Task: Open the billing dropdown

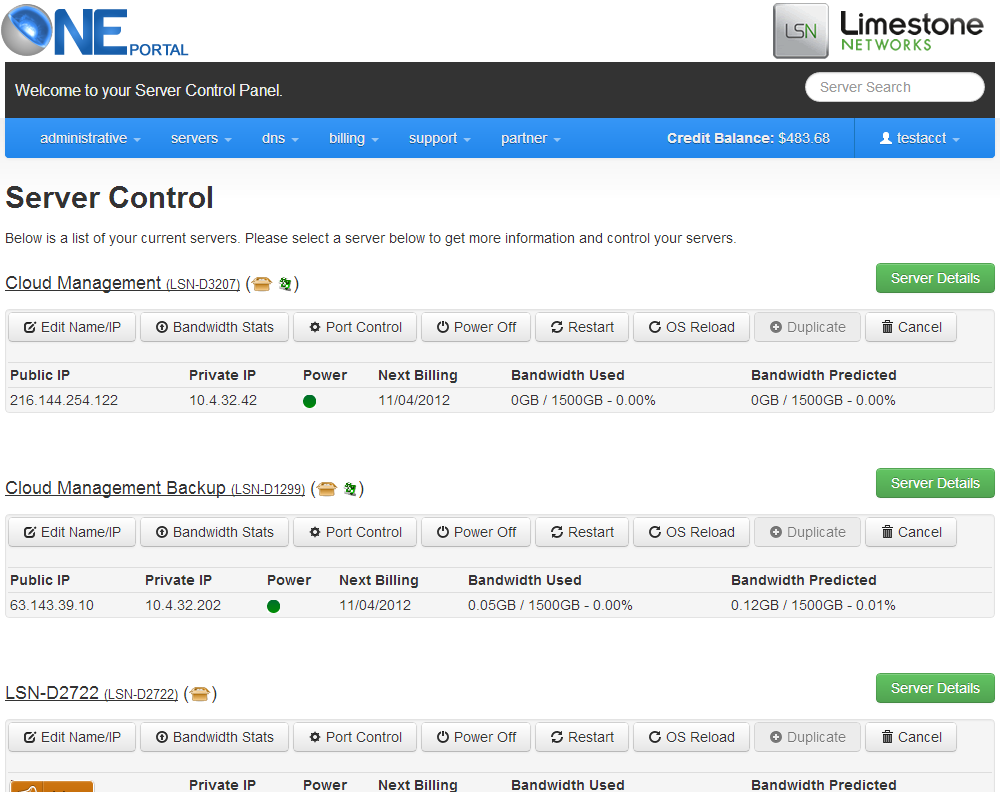Action: coord(353,138)
